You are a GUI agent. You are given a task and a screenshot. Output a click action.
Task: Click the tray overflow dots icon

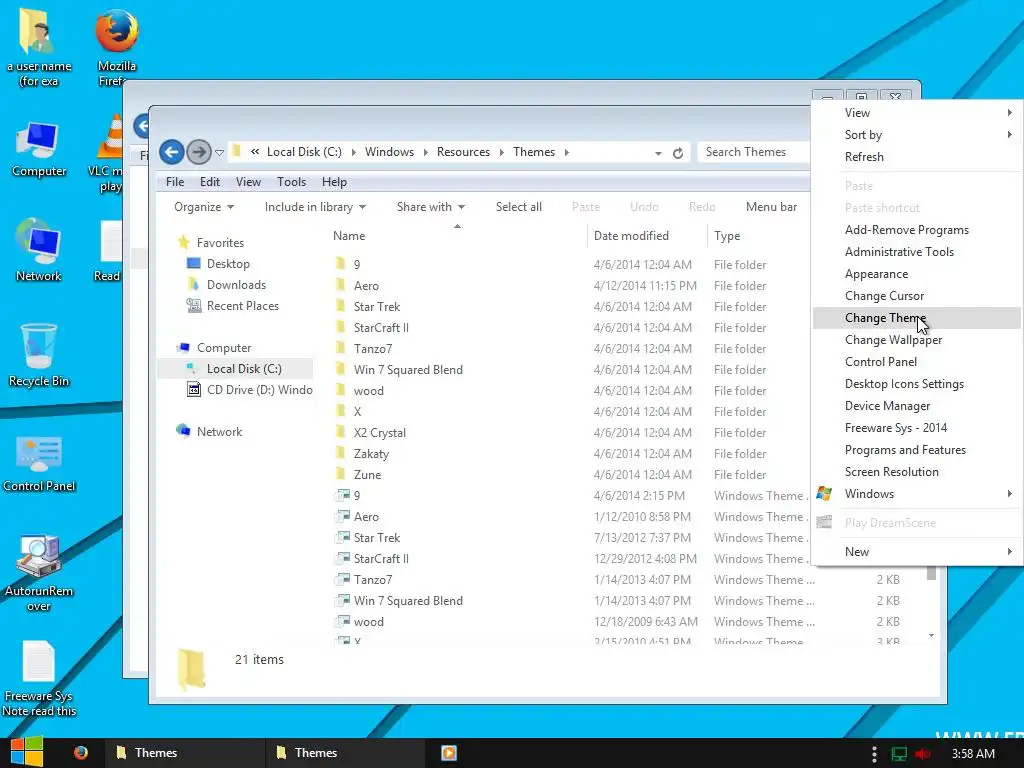tap(874, 754)
